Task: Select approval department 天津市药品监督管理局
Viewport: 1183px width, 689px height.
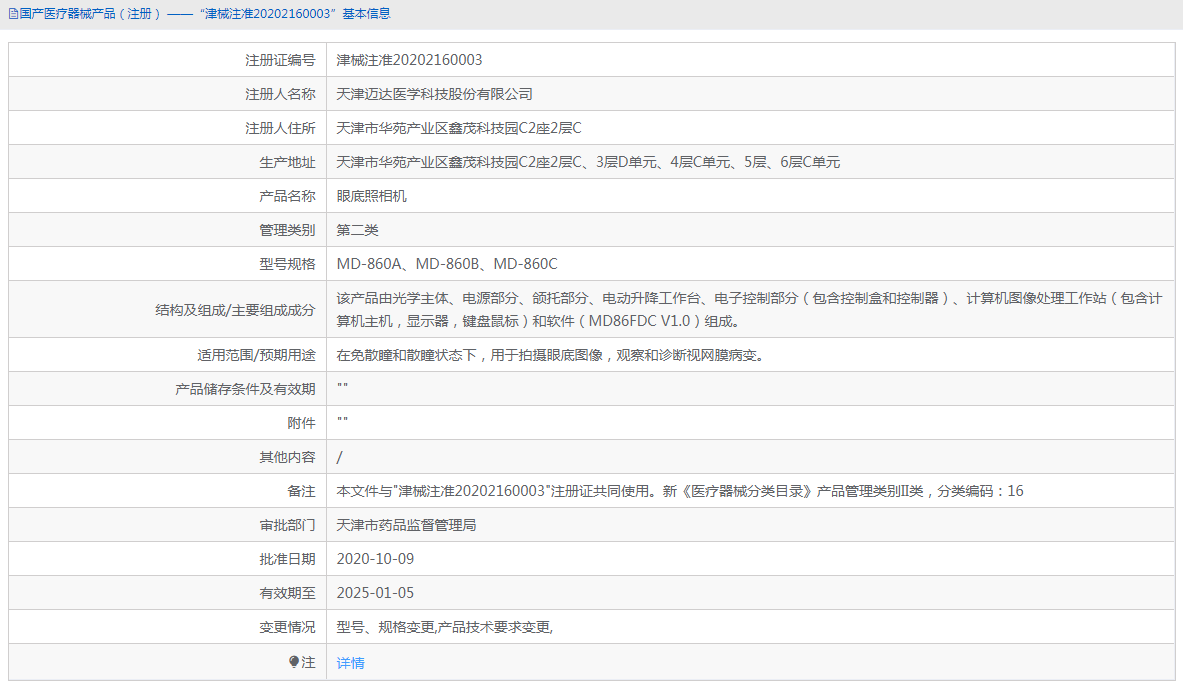Action: tap(406, 525)
